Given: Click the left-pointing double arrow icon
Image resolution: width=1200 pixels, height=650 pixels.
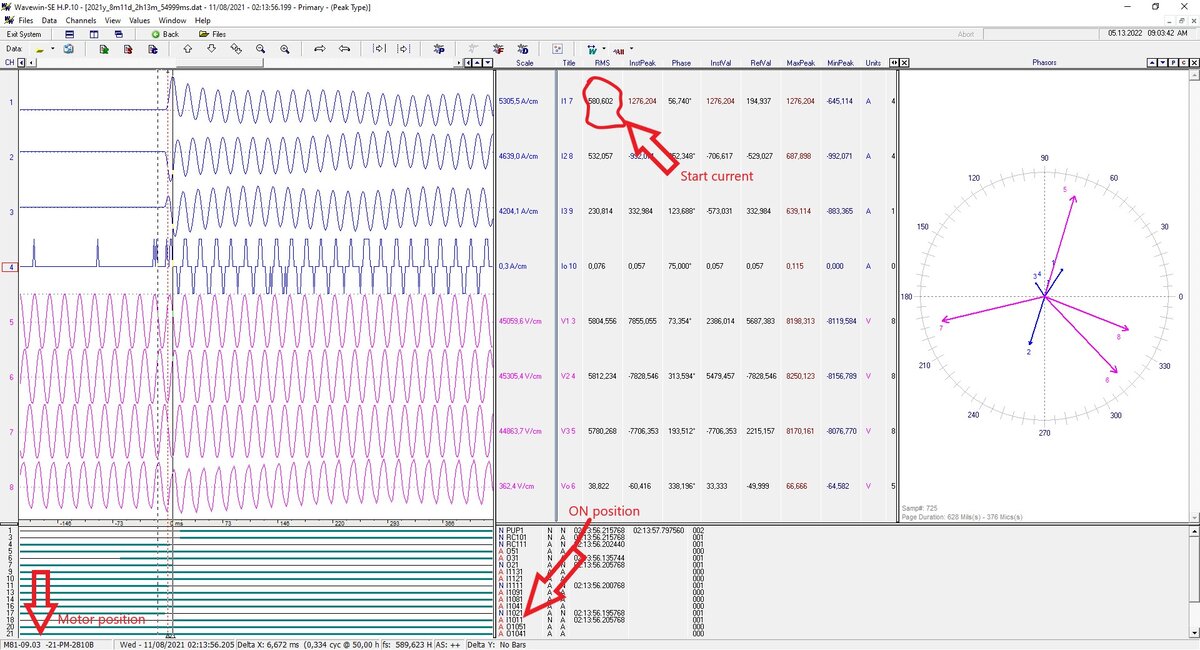Looking at the screenshot, I should tap(344, 48).
